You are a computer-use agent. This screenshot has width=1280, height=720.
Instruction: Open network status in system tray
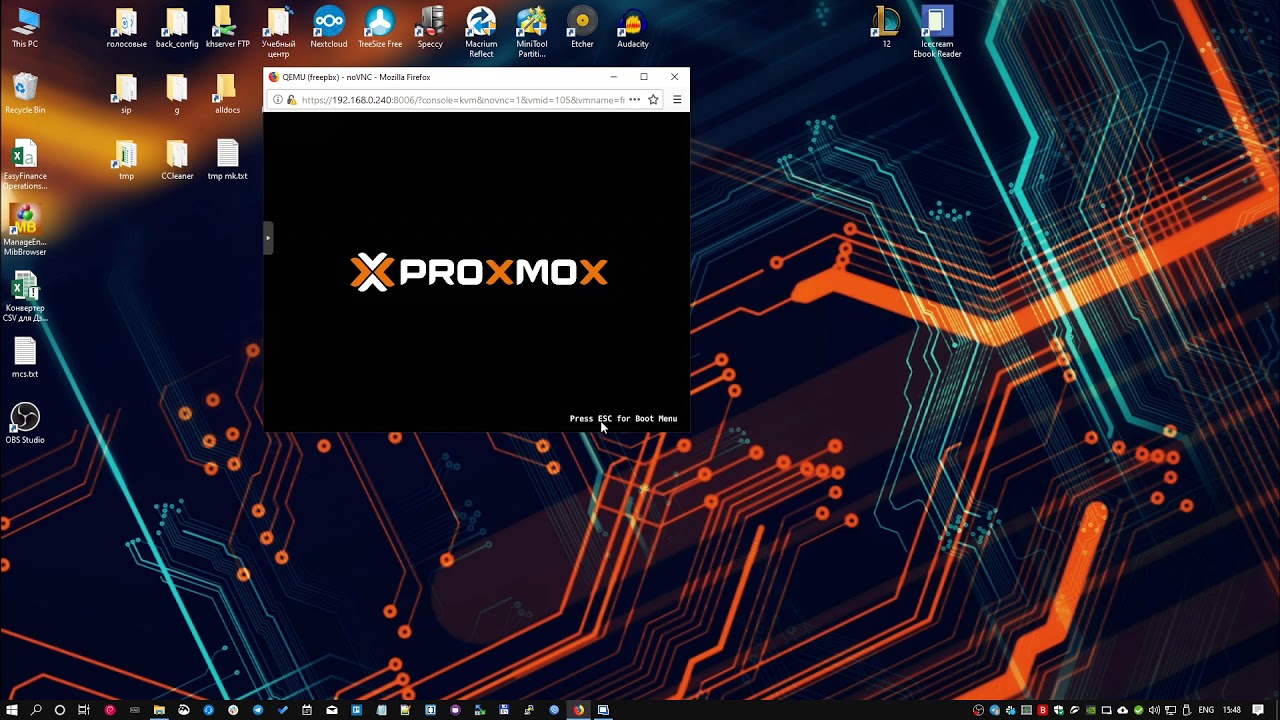tap(1170, 710)
